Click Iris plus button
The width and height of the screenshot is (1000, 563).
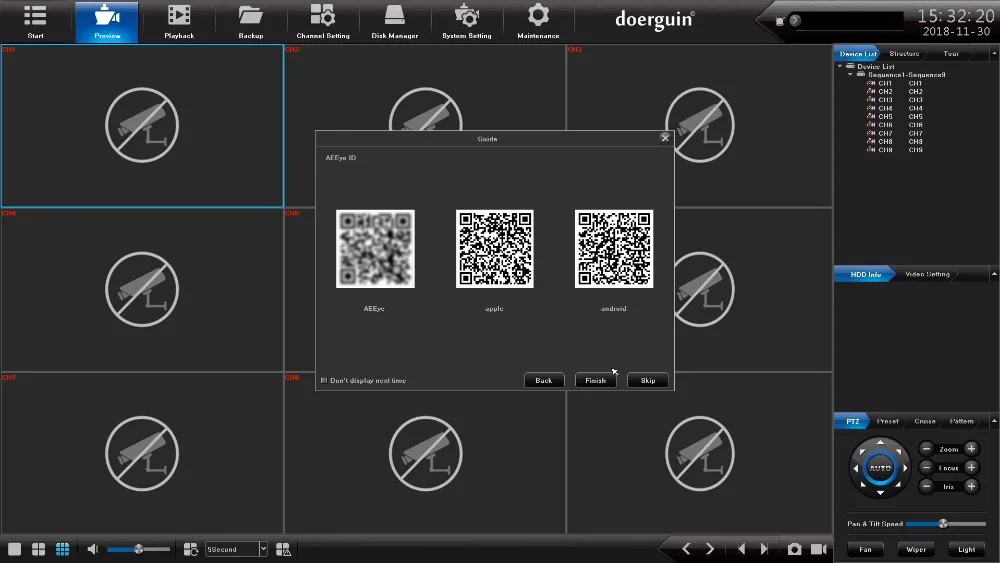tap(971, 486)
